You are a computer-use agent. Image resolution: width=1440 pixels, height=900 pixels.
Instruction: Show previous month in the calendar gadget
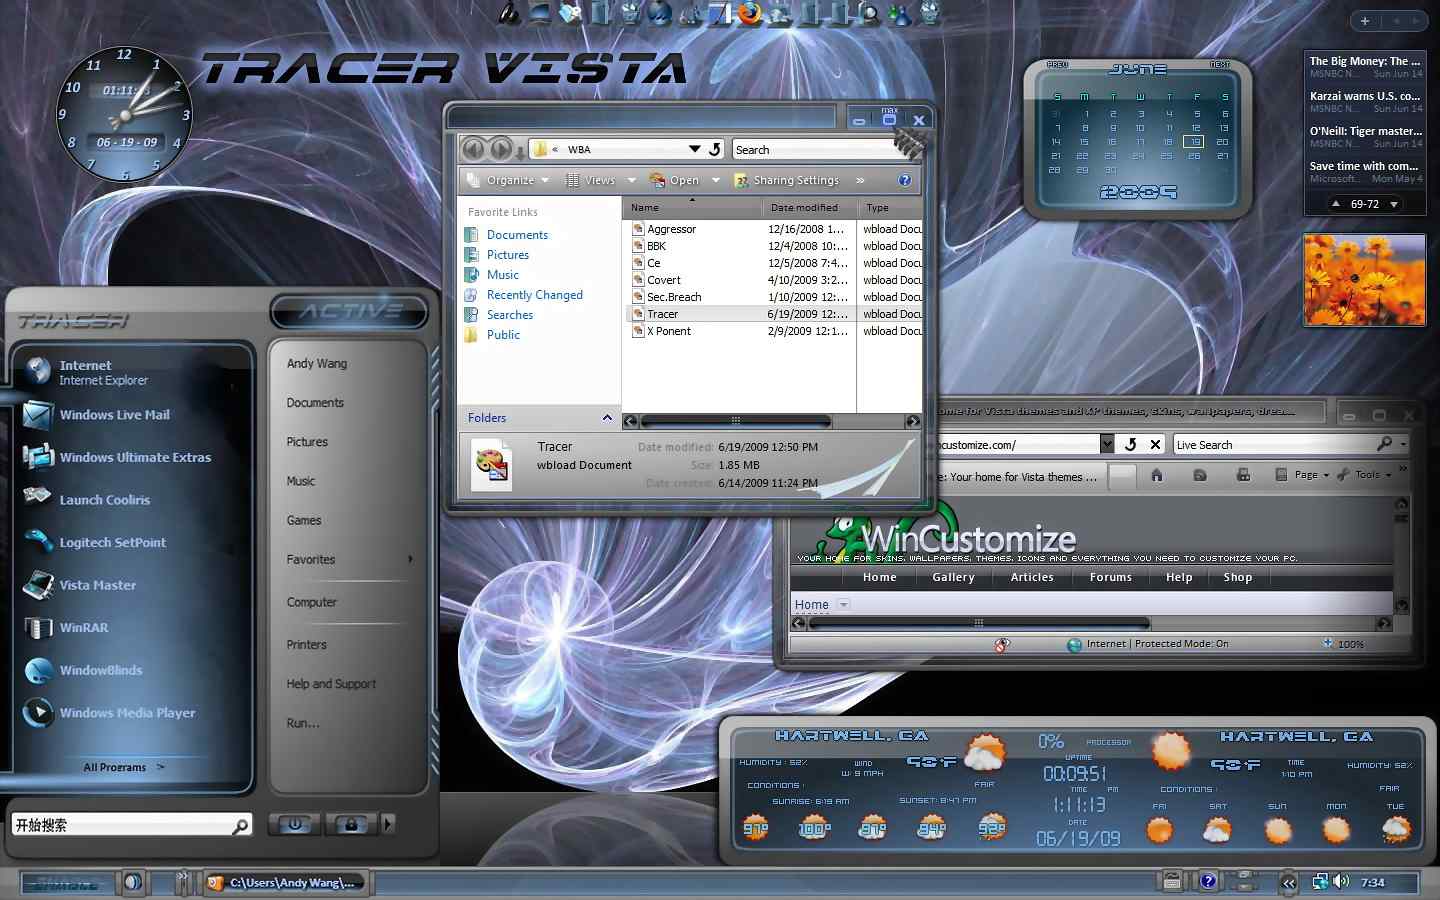(x=1057, y=65)
